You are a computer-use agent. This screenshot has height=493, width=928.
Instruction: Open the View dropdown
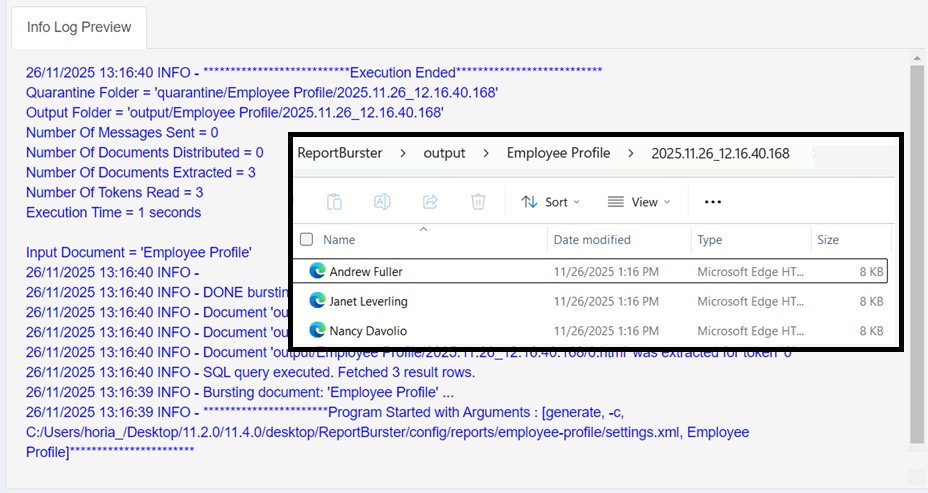[639, 202]
